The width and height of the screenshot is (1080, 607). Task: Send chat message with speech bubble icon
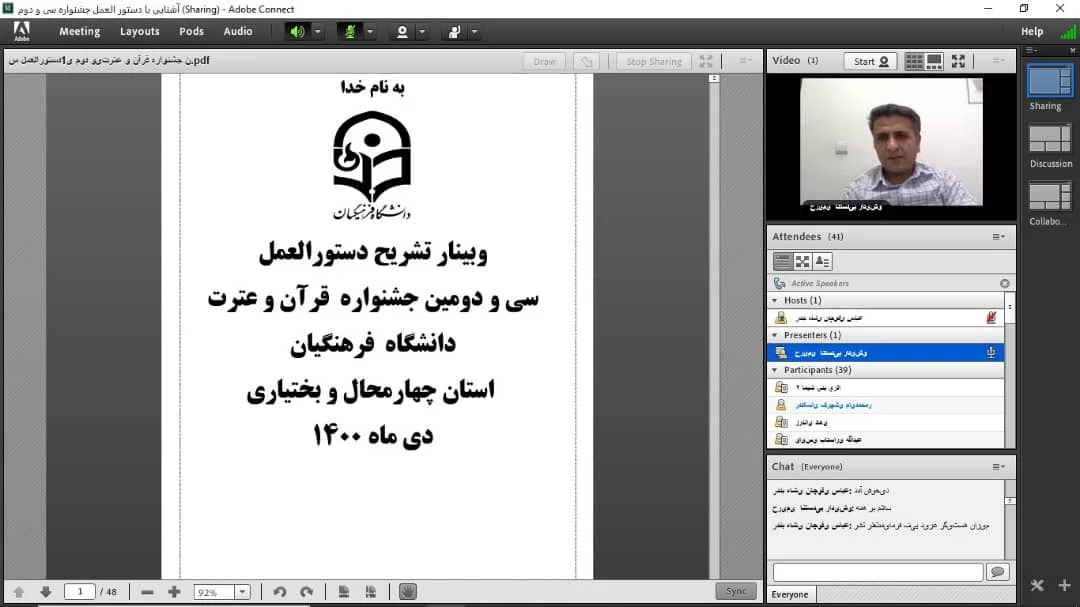[x=997, y=572]
